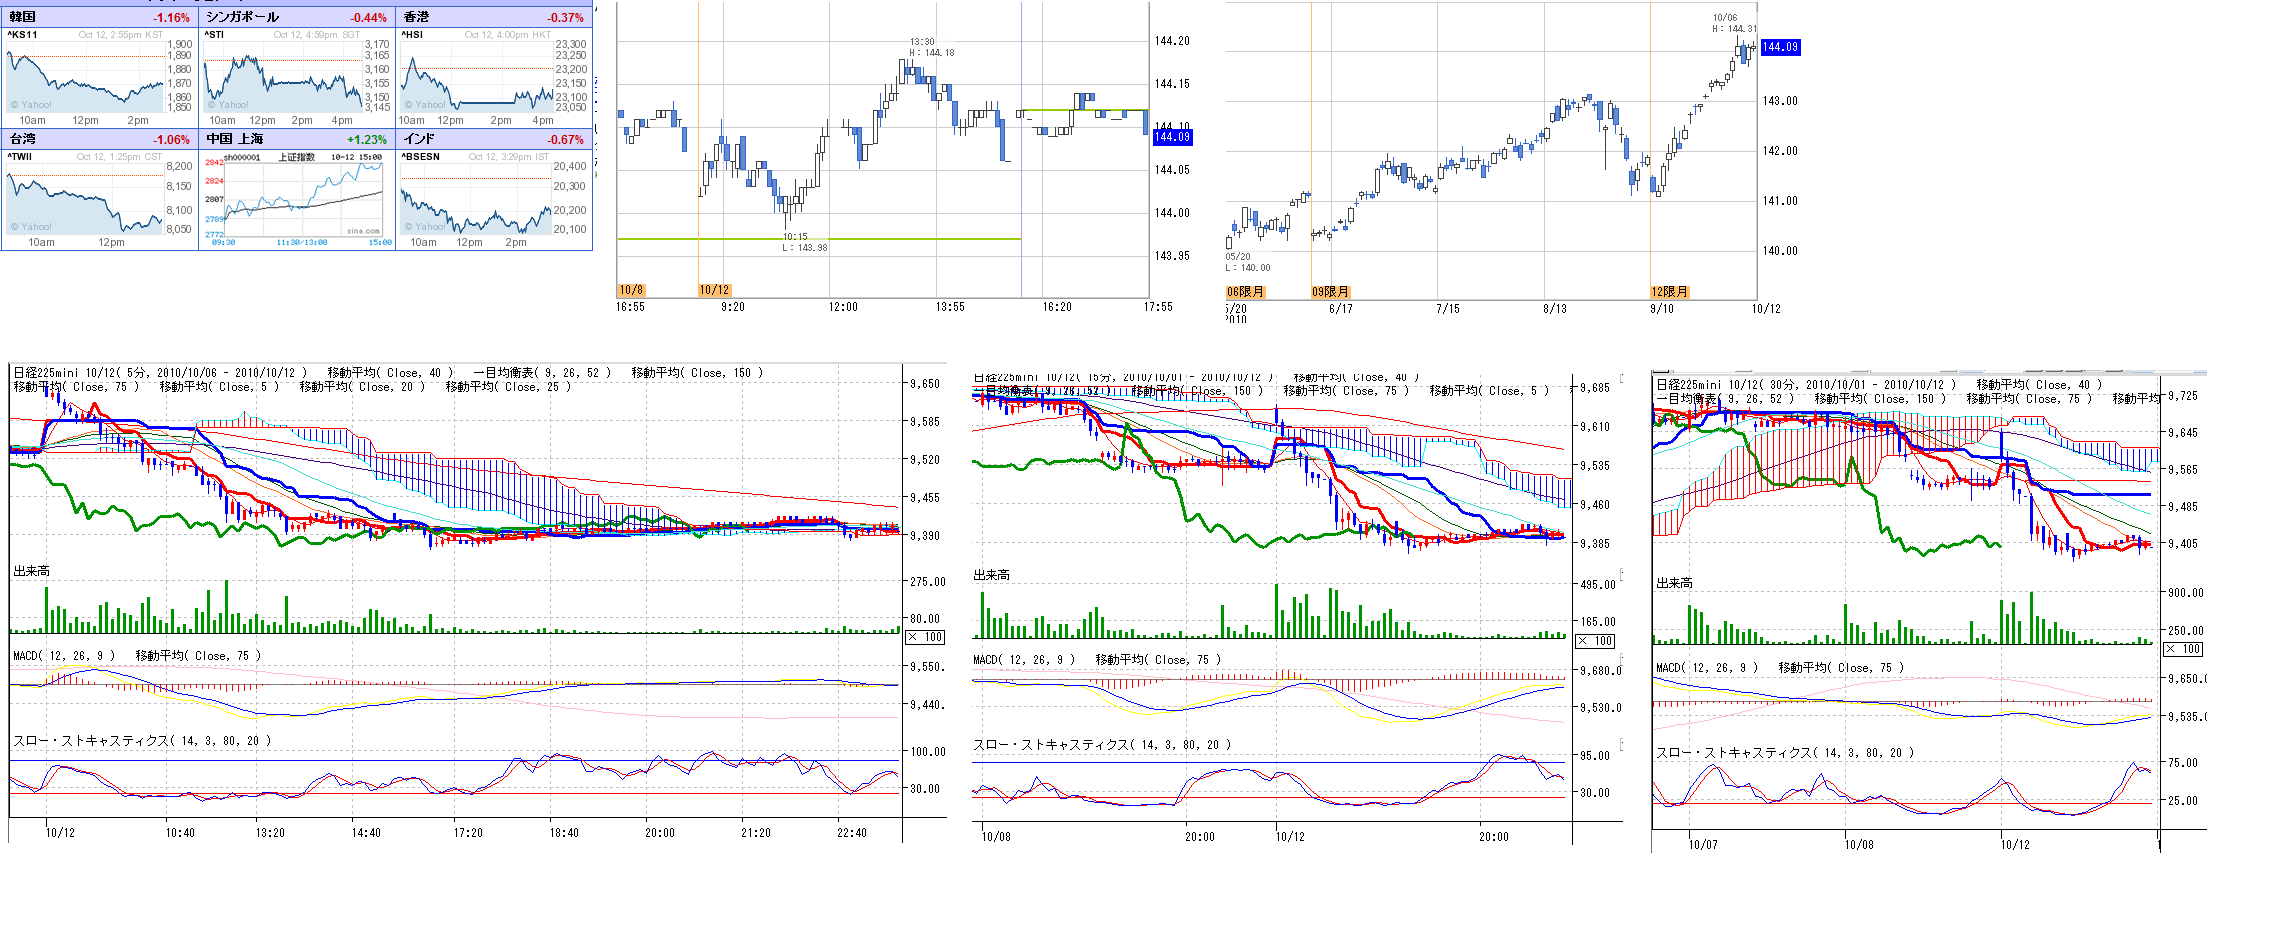Viewport: 2272px width, 930px height.
Task: Click the ×100 volume box on the 15-minute chart
Action: pyautogui.click(x=1596, y=641)
